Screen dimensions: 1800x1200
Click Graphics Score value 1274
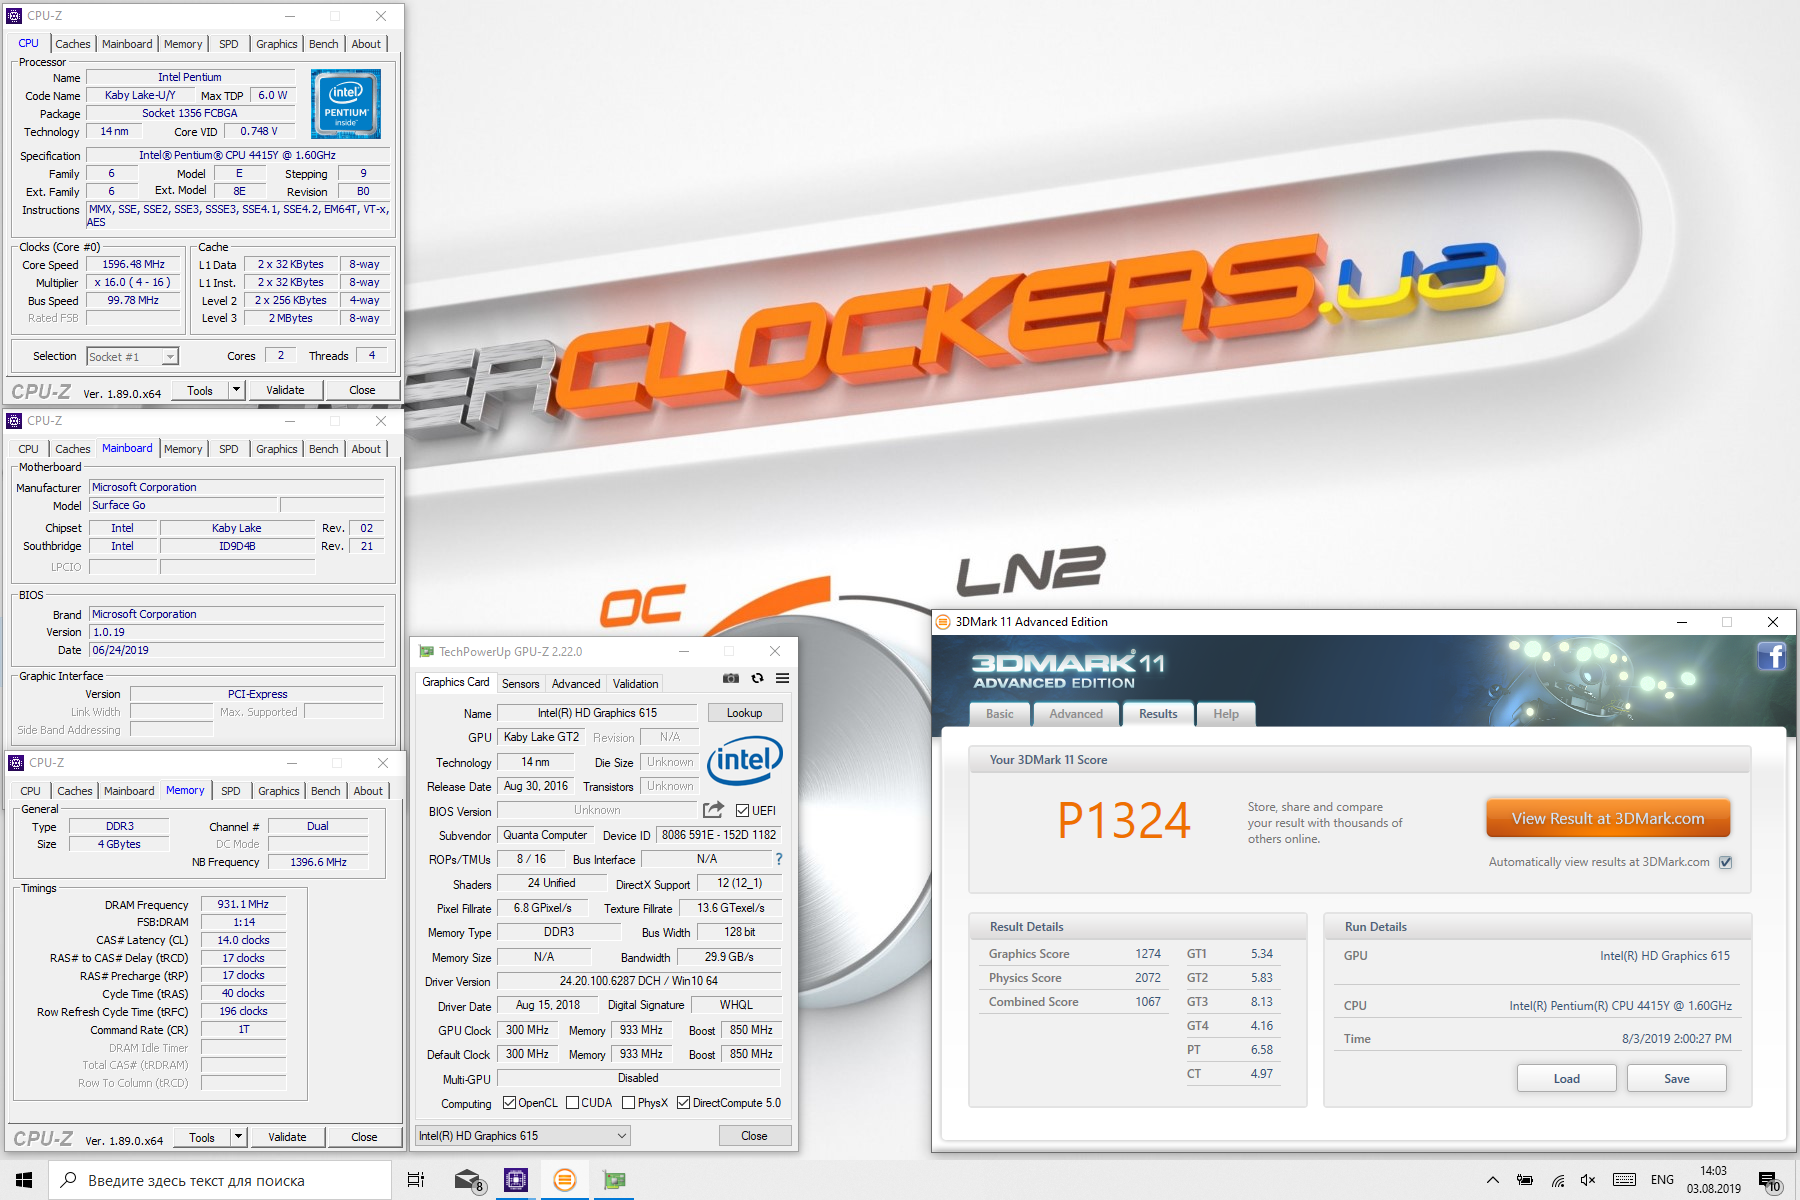click(x=1148, y=954)
